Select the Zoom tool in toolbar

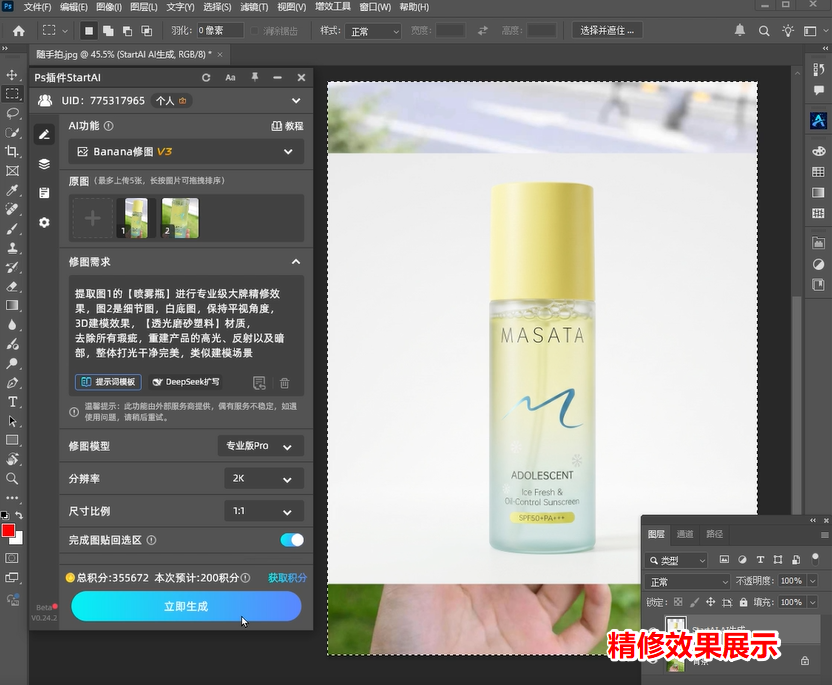point(12,479)
